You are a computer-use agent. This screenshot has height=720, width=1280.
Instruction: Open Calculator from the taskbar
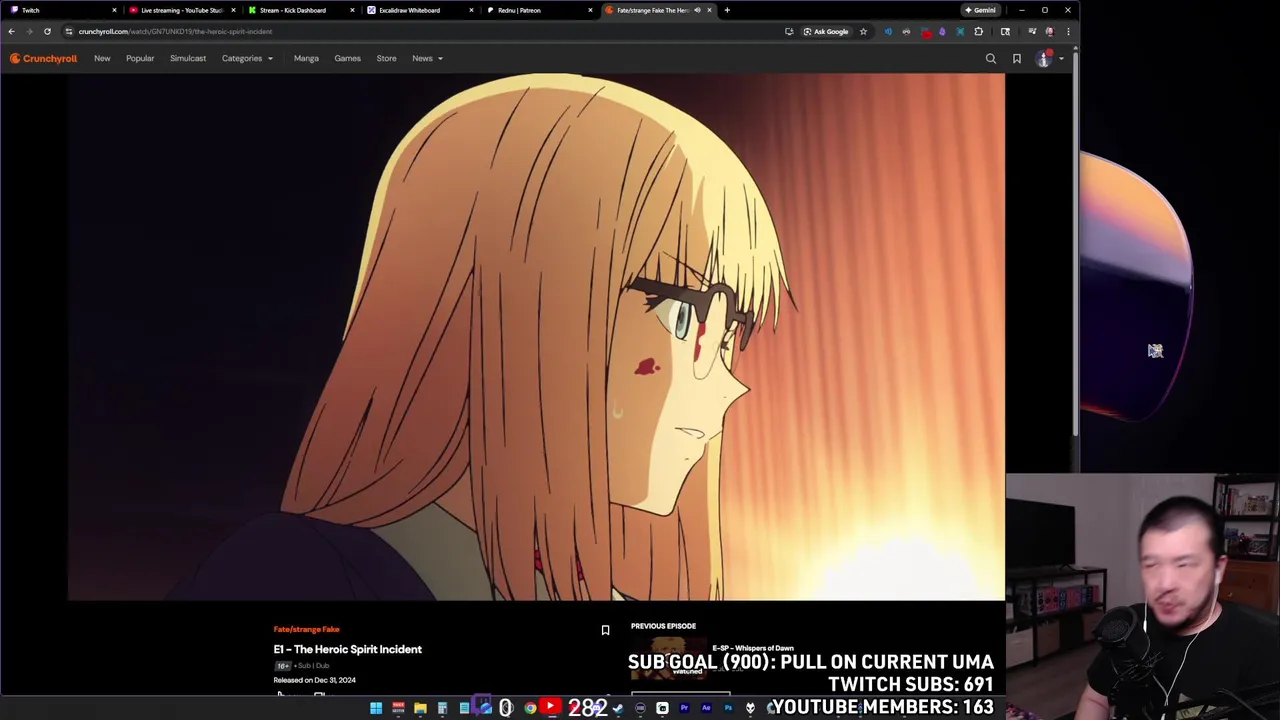pyautogui.click(x=442, y=708)
